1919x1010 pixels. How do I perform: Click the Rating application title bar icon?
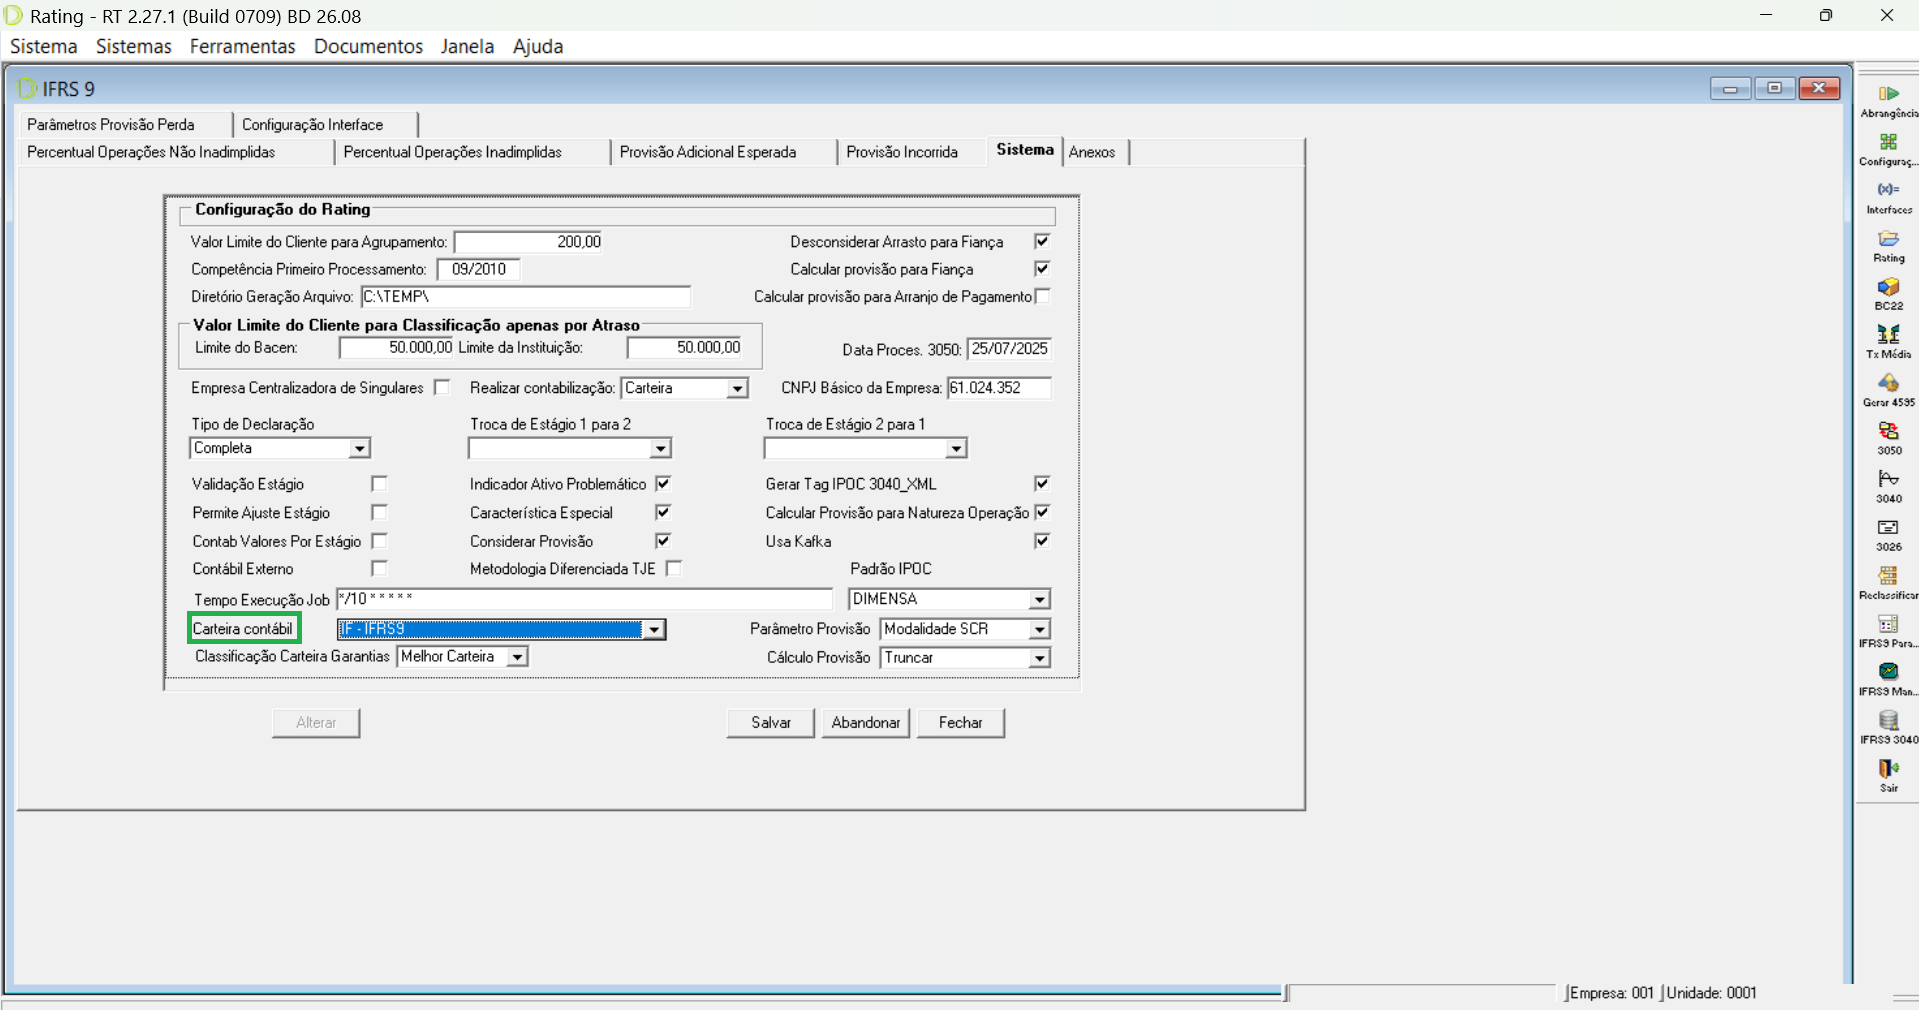click(14, 16)
